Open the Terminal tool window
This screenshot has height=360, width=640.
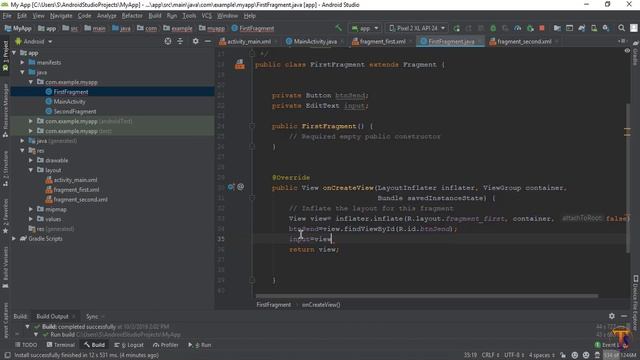[61, 345]
